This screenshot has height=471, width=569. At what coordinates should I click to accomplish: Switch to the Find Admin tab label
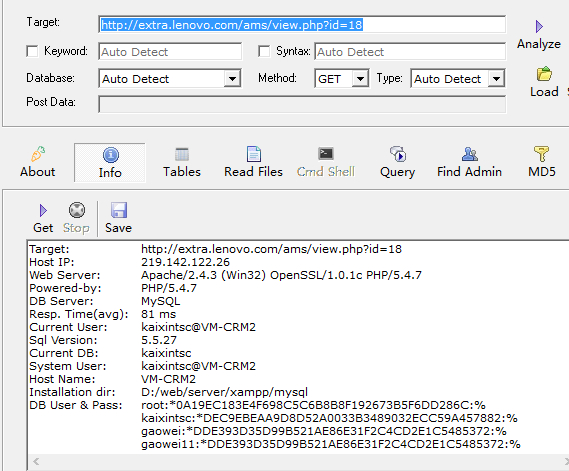pos(469,172)
